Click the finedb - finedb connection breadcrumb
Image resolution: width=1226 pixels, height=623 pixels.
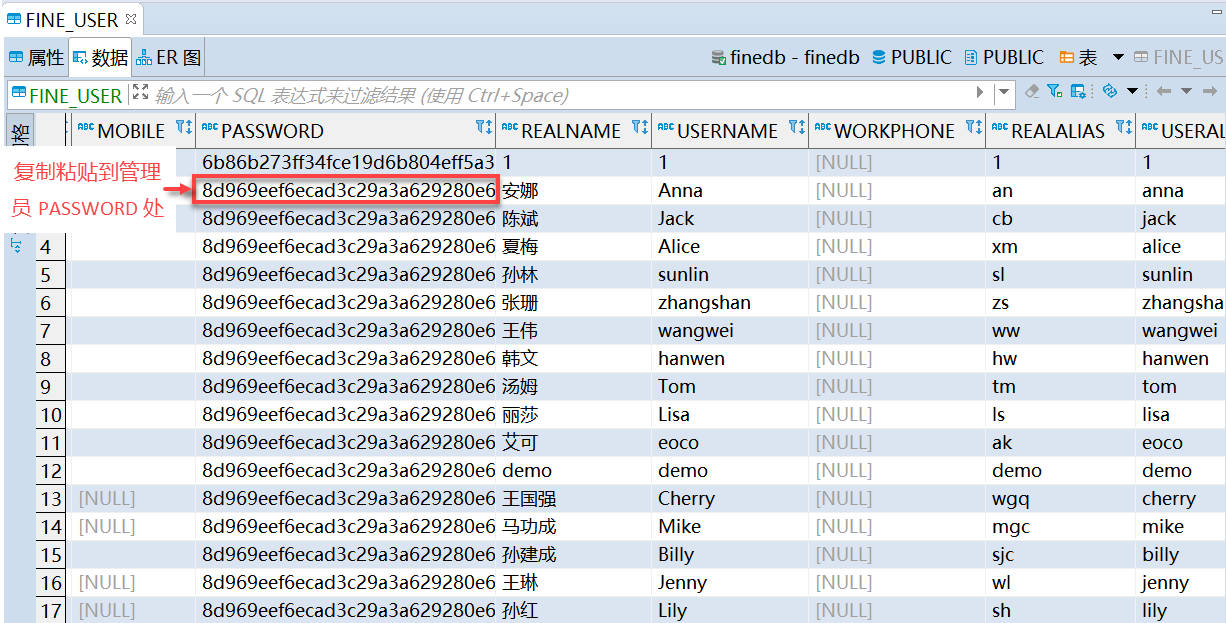[x=785, y=58]
